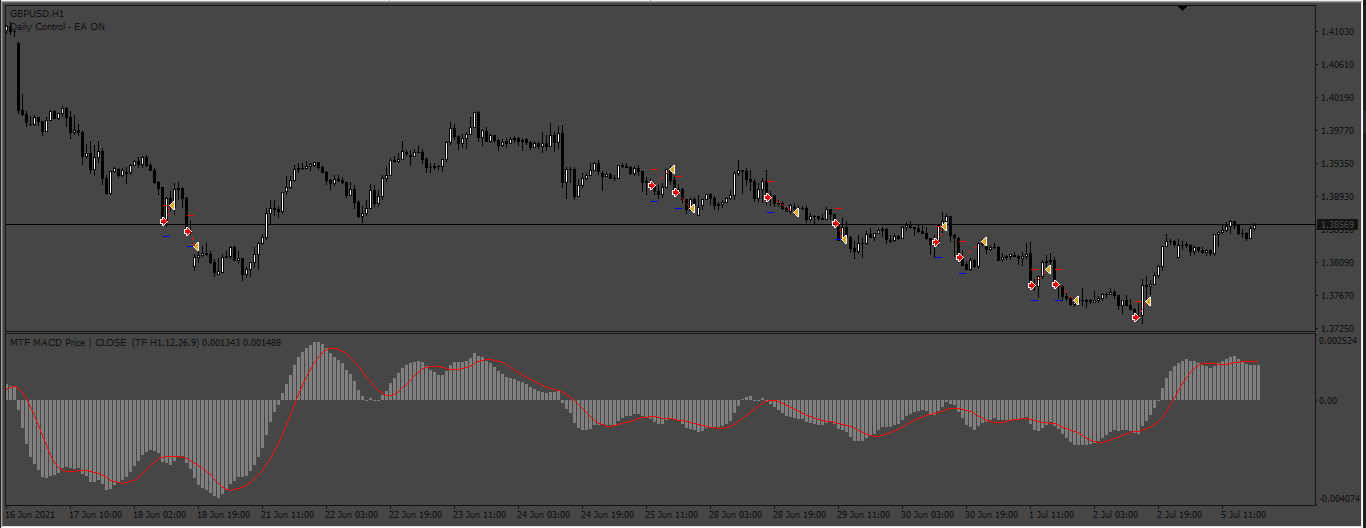Click the '5 Jul 11:00' time label
Viewport: 1366px width, 528px height.
(x=1244, y=515)
